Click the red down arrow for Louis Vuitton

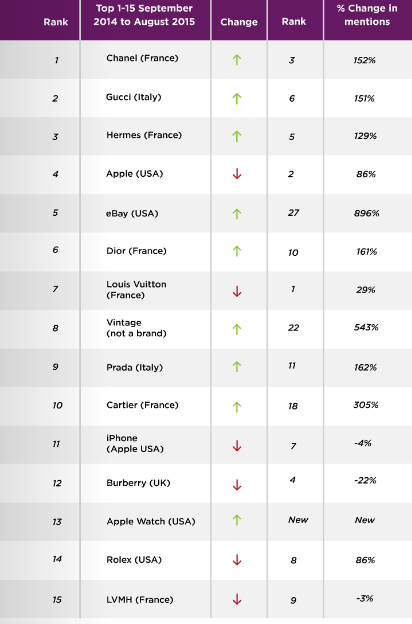pyautogui.click(x=237, y=291)
